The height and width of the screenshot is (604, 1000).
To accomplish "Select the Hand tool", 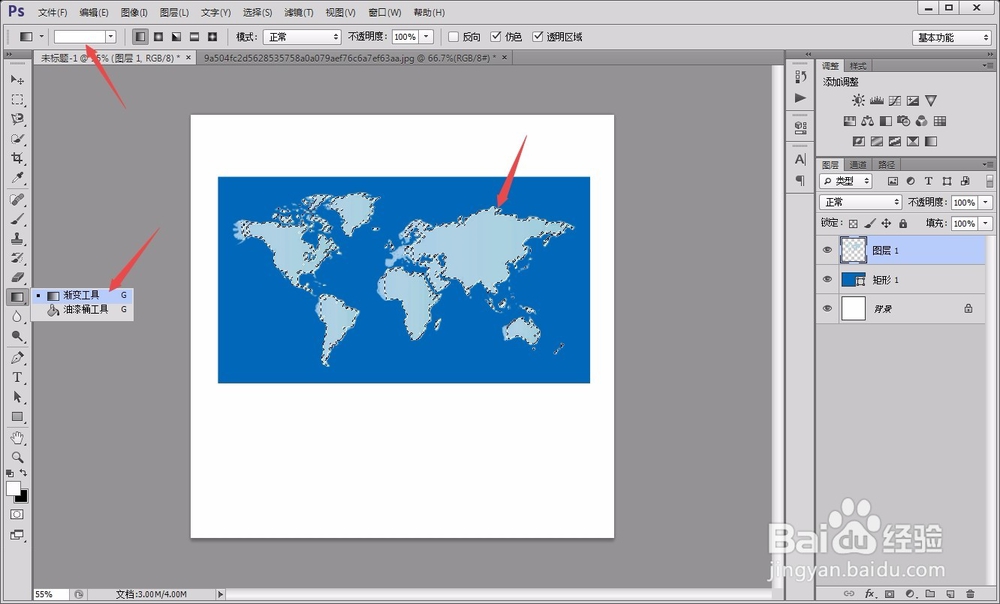I will point(17,438).
